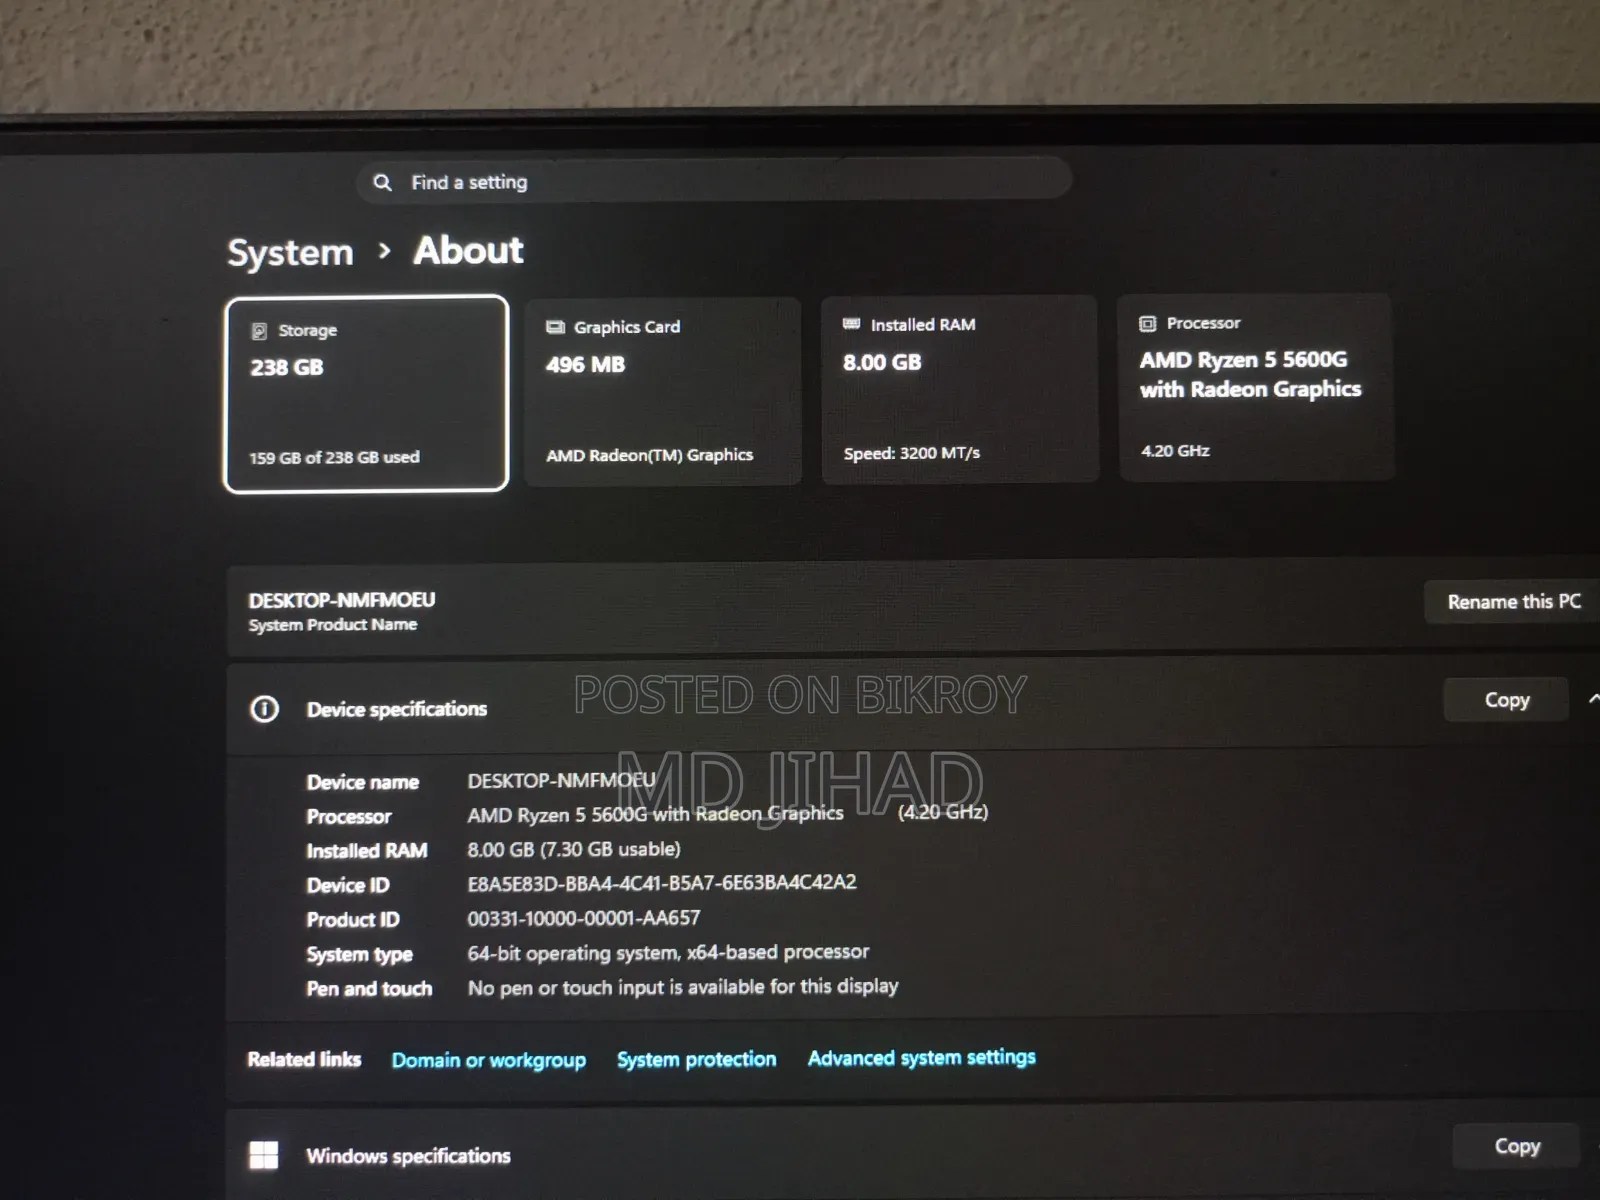Screen dimensions: 1600x1200
Task: Click the Processor label in specifications
Action: click(x=348, y=817)
